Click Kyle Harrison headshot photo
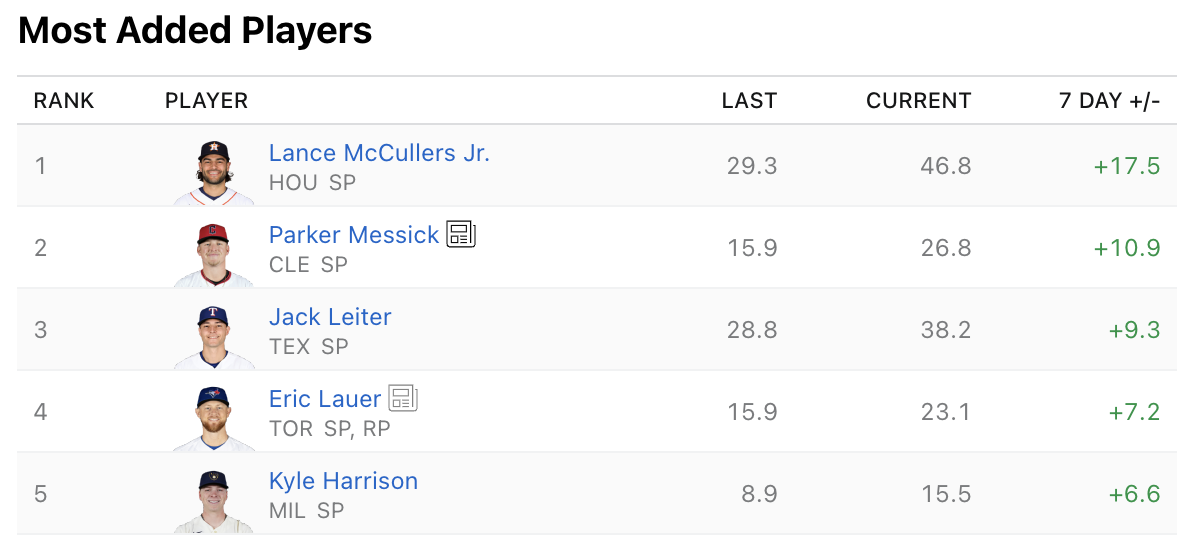Screen dimensions: 1196x544 [x=213, y=499]
